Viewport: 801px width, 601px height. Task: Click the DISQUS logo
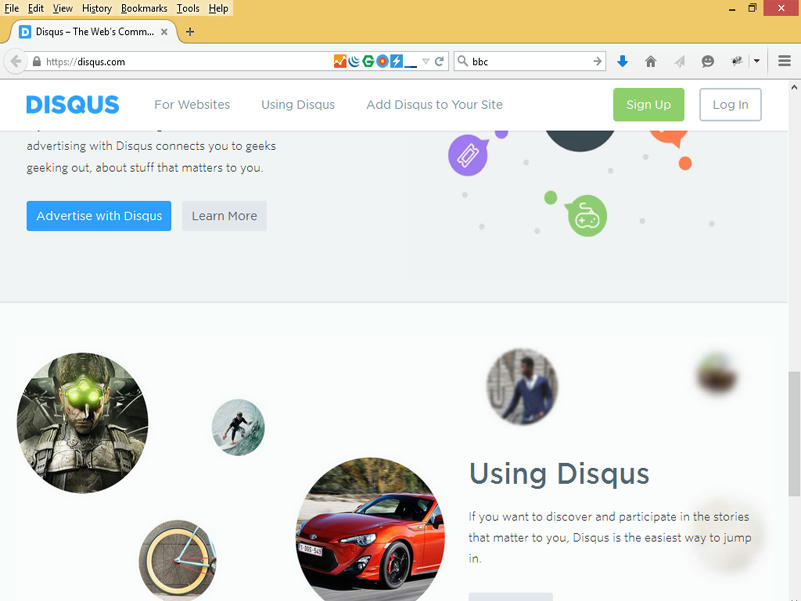point(73,104)
